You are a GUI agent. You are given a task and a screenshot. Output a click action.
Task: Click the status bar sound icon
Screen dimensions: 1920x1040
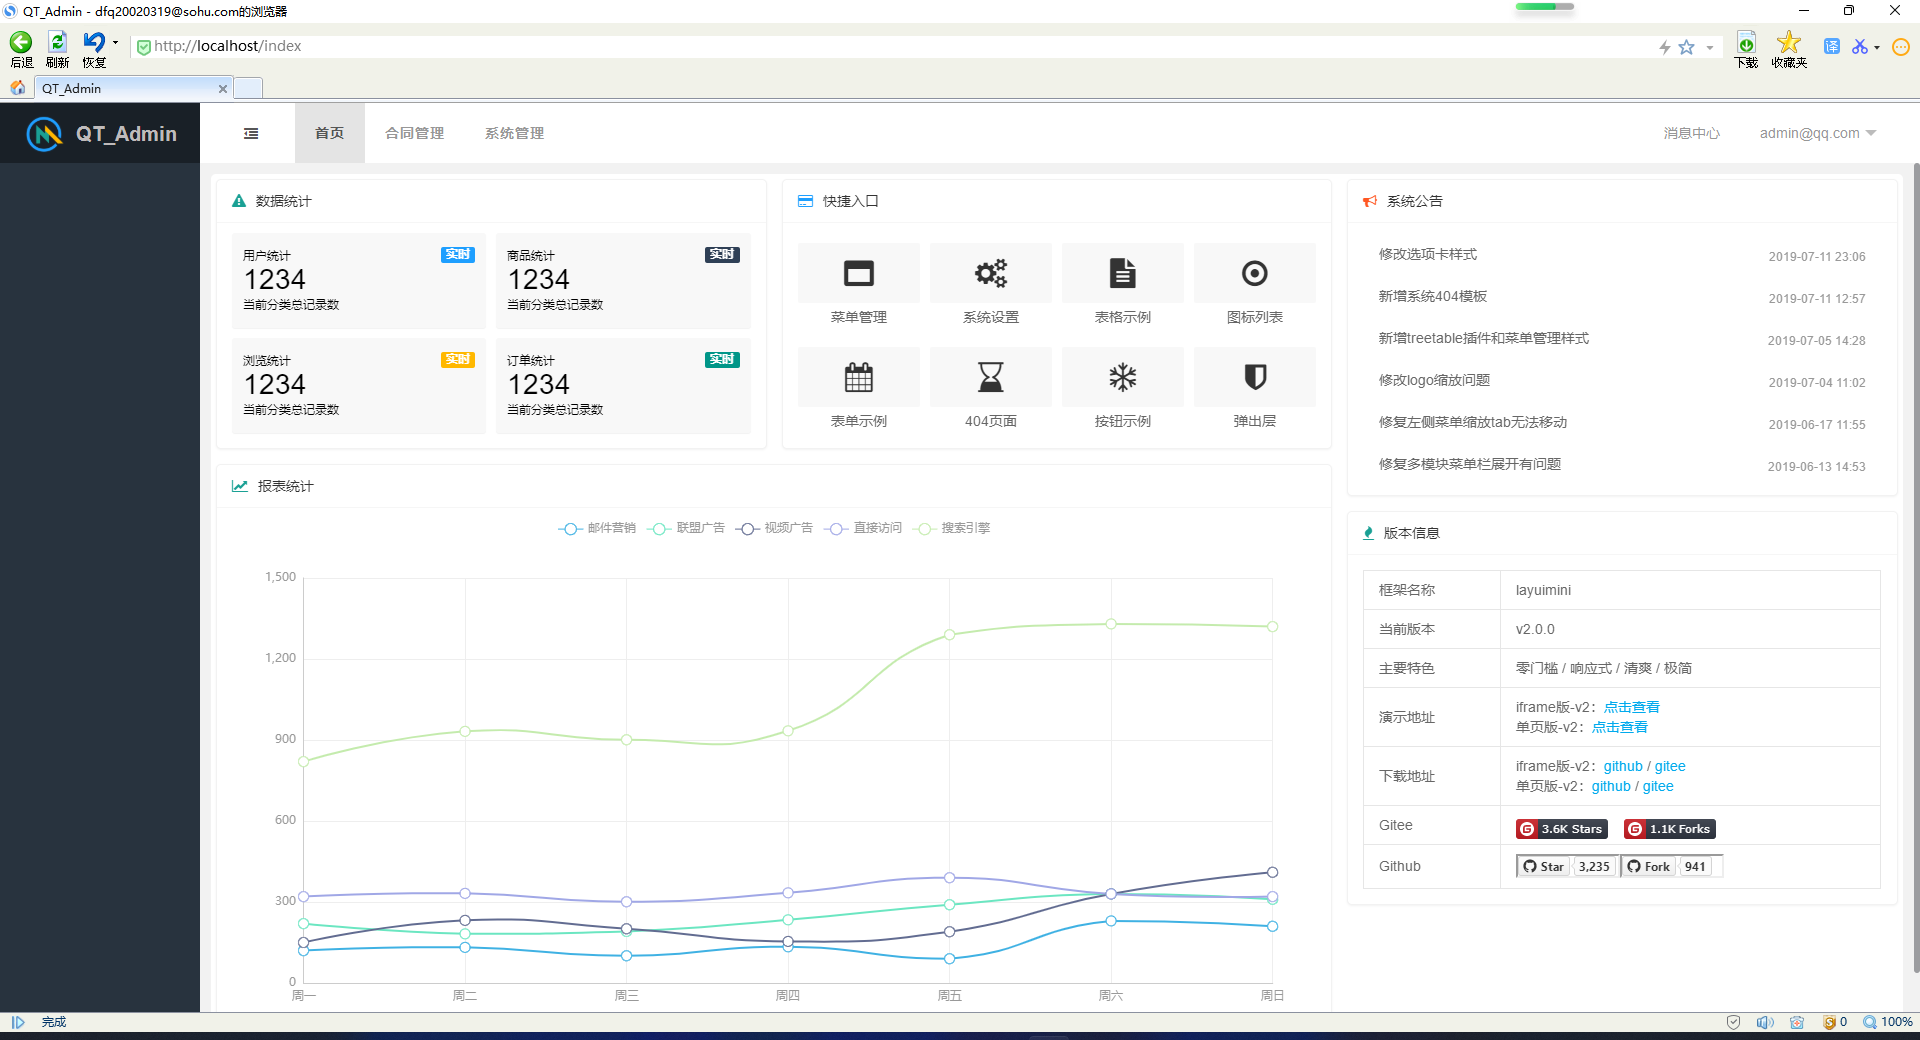coord(1765,1022)
